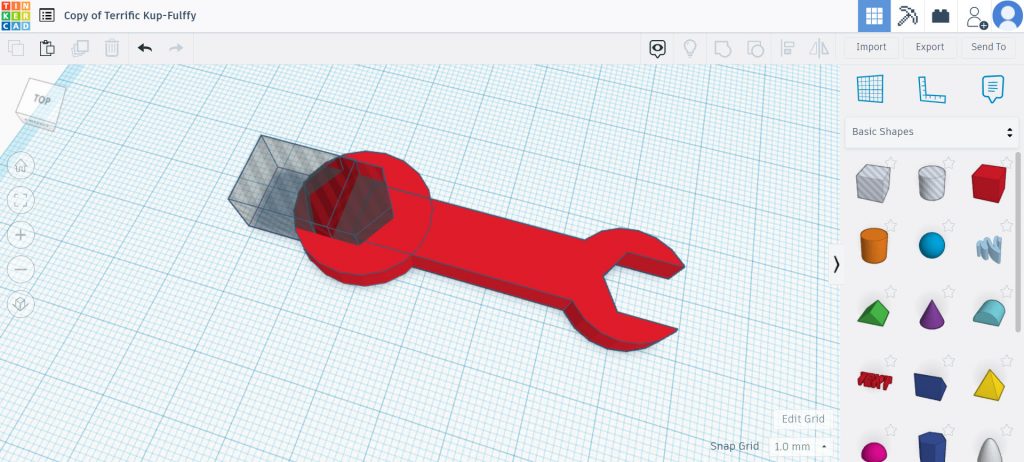This screenshot has height=462, width=1024.
Task: Select the red solid Box shape
Action: point(988,185)
